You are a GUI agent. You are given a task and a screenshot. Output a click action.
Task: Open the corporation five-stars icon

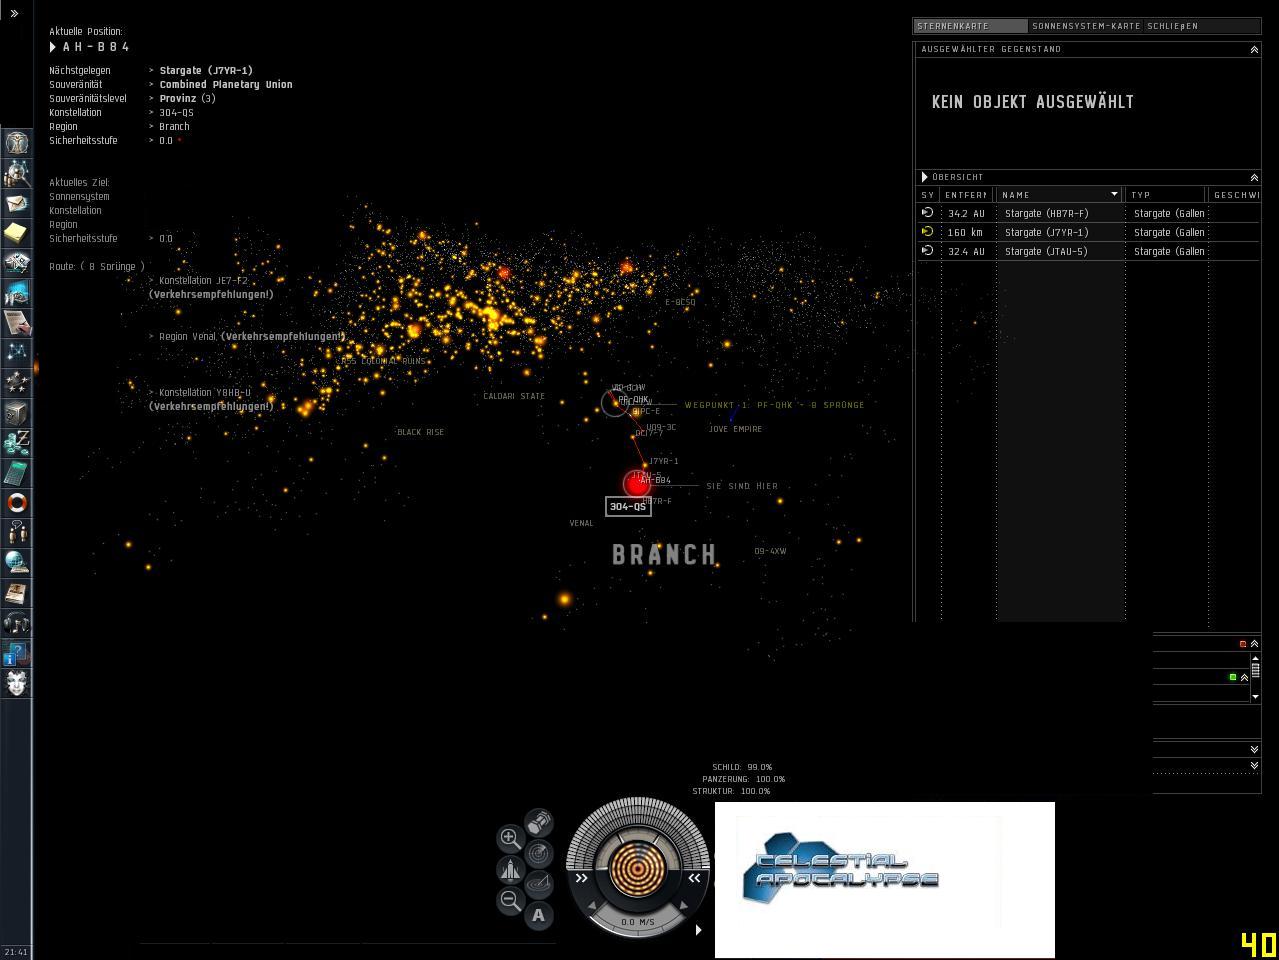tap(17, 382)
